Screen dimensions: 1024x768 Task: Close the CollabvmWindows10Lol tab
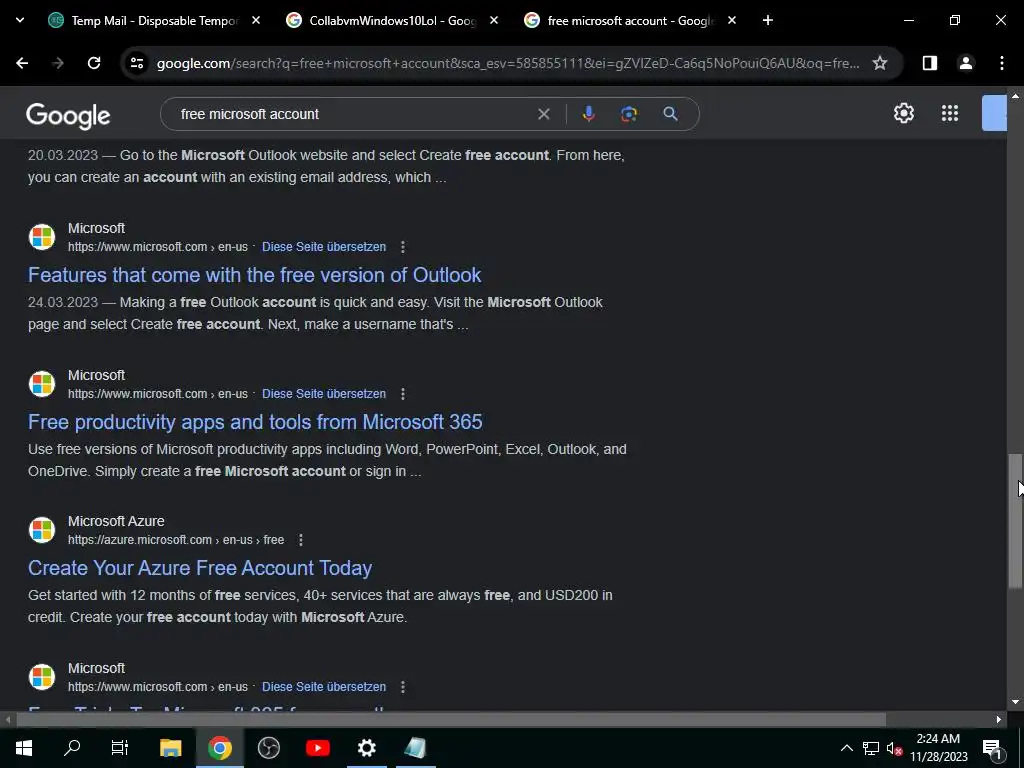pyautogui.click(x=494, y=20)
